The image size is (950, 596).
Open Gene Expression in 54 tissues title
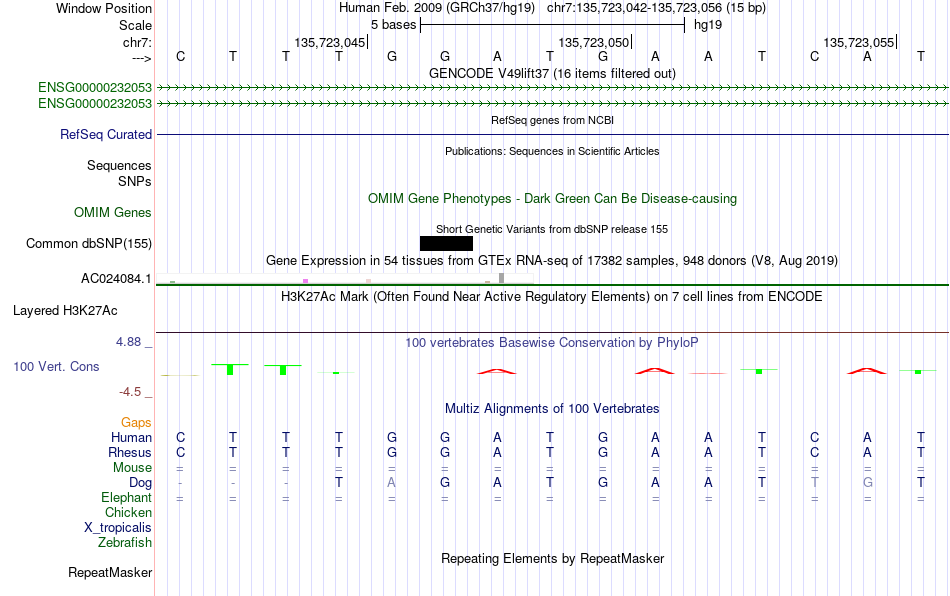(552, 260)
